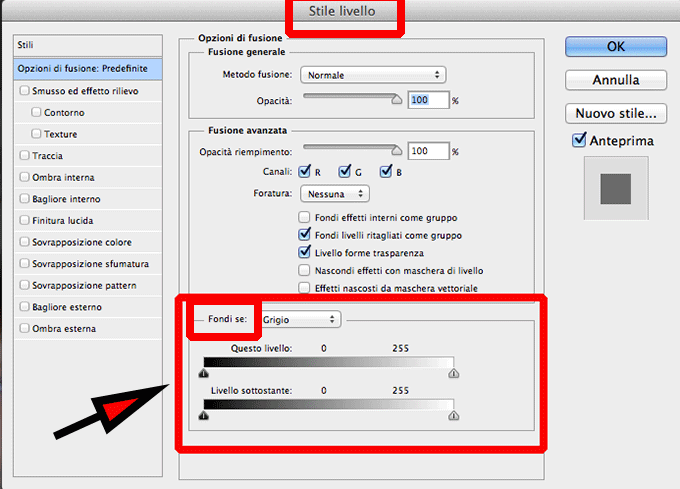
Task: Click the Opacità riempimento slider handle
Action: pos(396,150)
